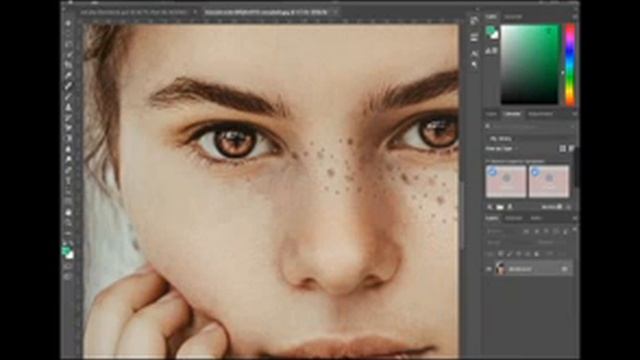
Task: Change screen mode from the toolbar
Action: (68, 277)
